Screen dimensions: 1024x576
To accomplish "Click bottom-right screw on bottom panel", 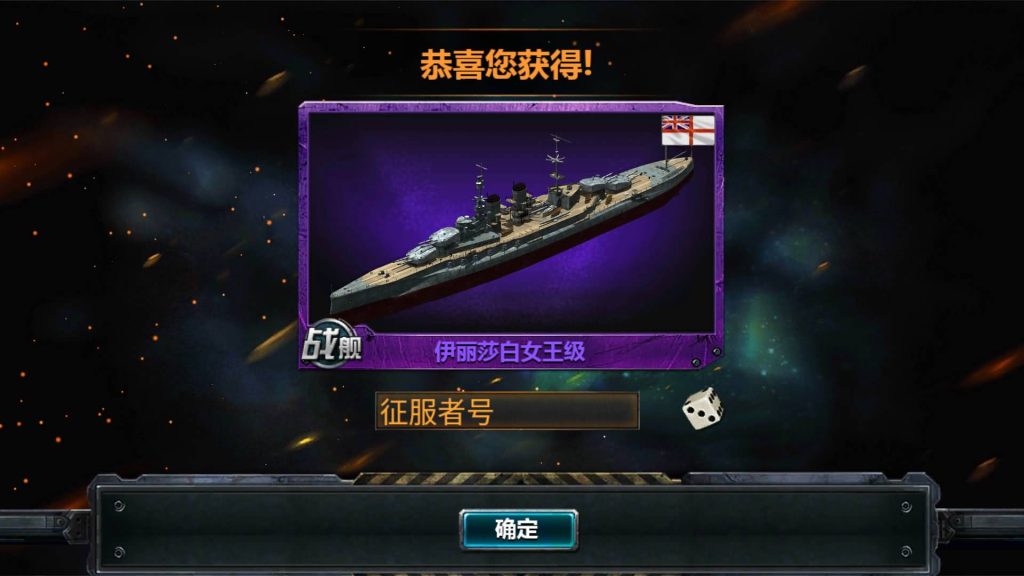I will pos(906,552).
